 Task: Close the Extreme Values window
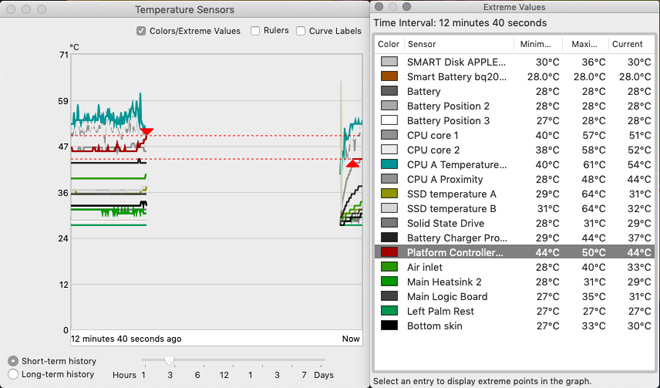click(378, 7)
